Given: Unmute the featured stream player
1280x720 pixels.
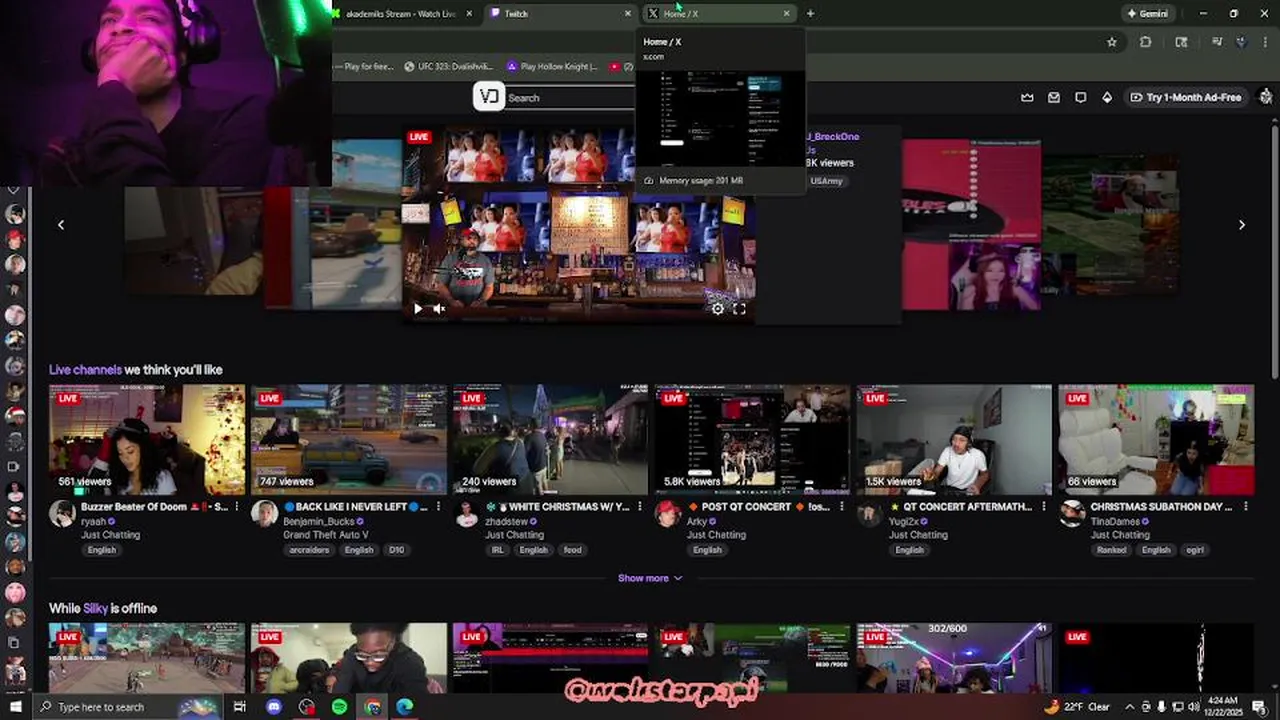Looking at the screenshot, I should [439, 309].
